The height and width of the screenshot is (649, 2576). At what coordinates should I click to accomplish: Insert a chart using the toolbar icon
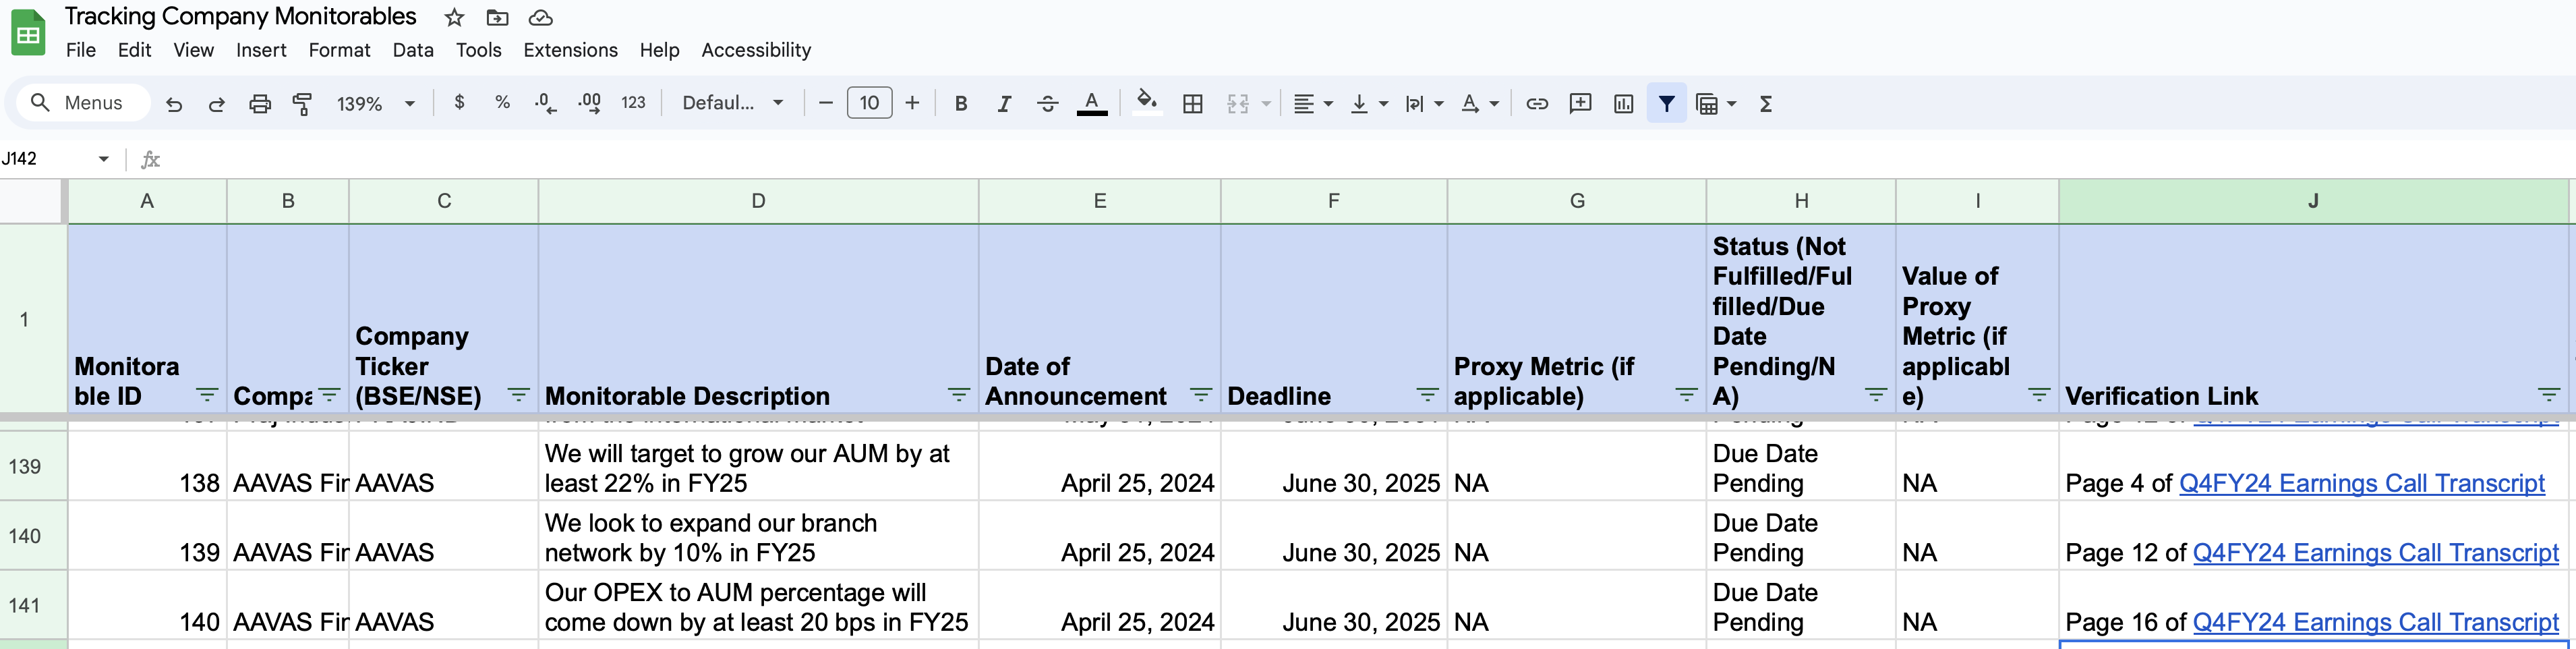coord(1623,103)
